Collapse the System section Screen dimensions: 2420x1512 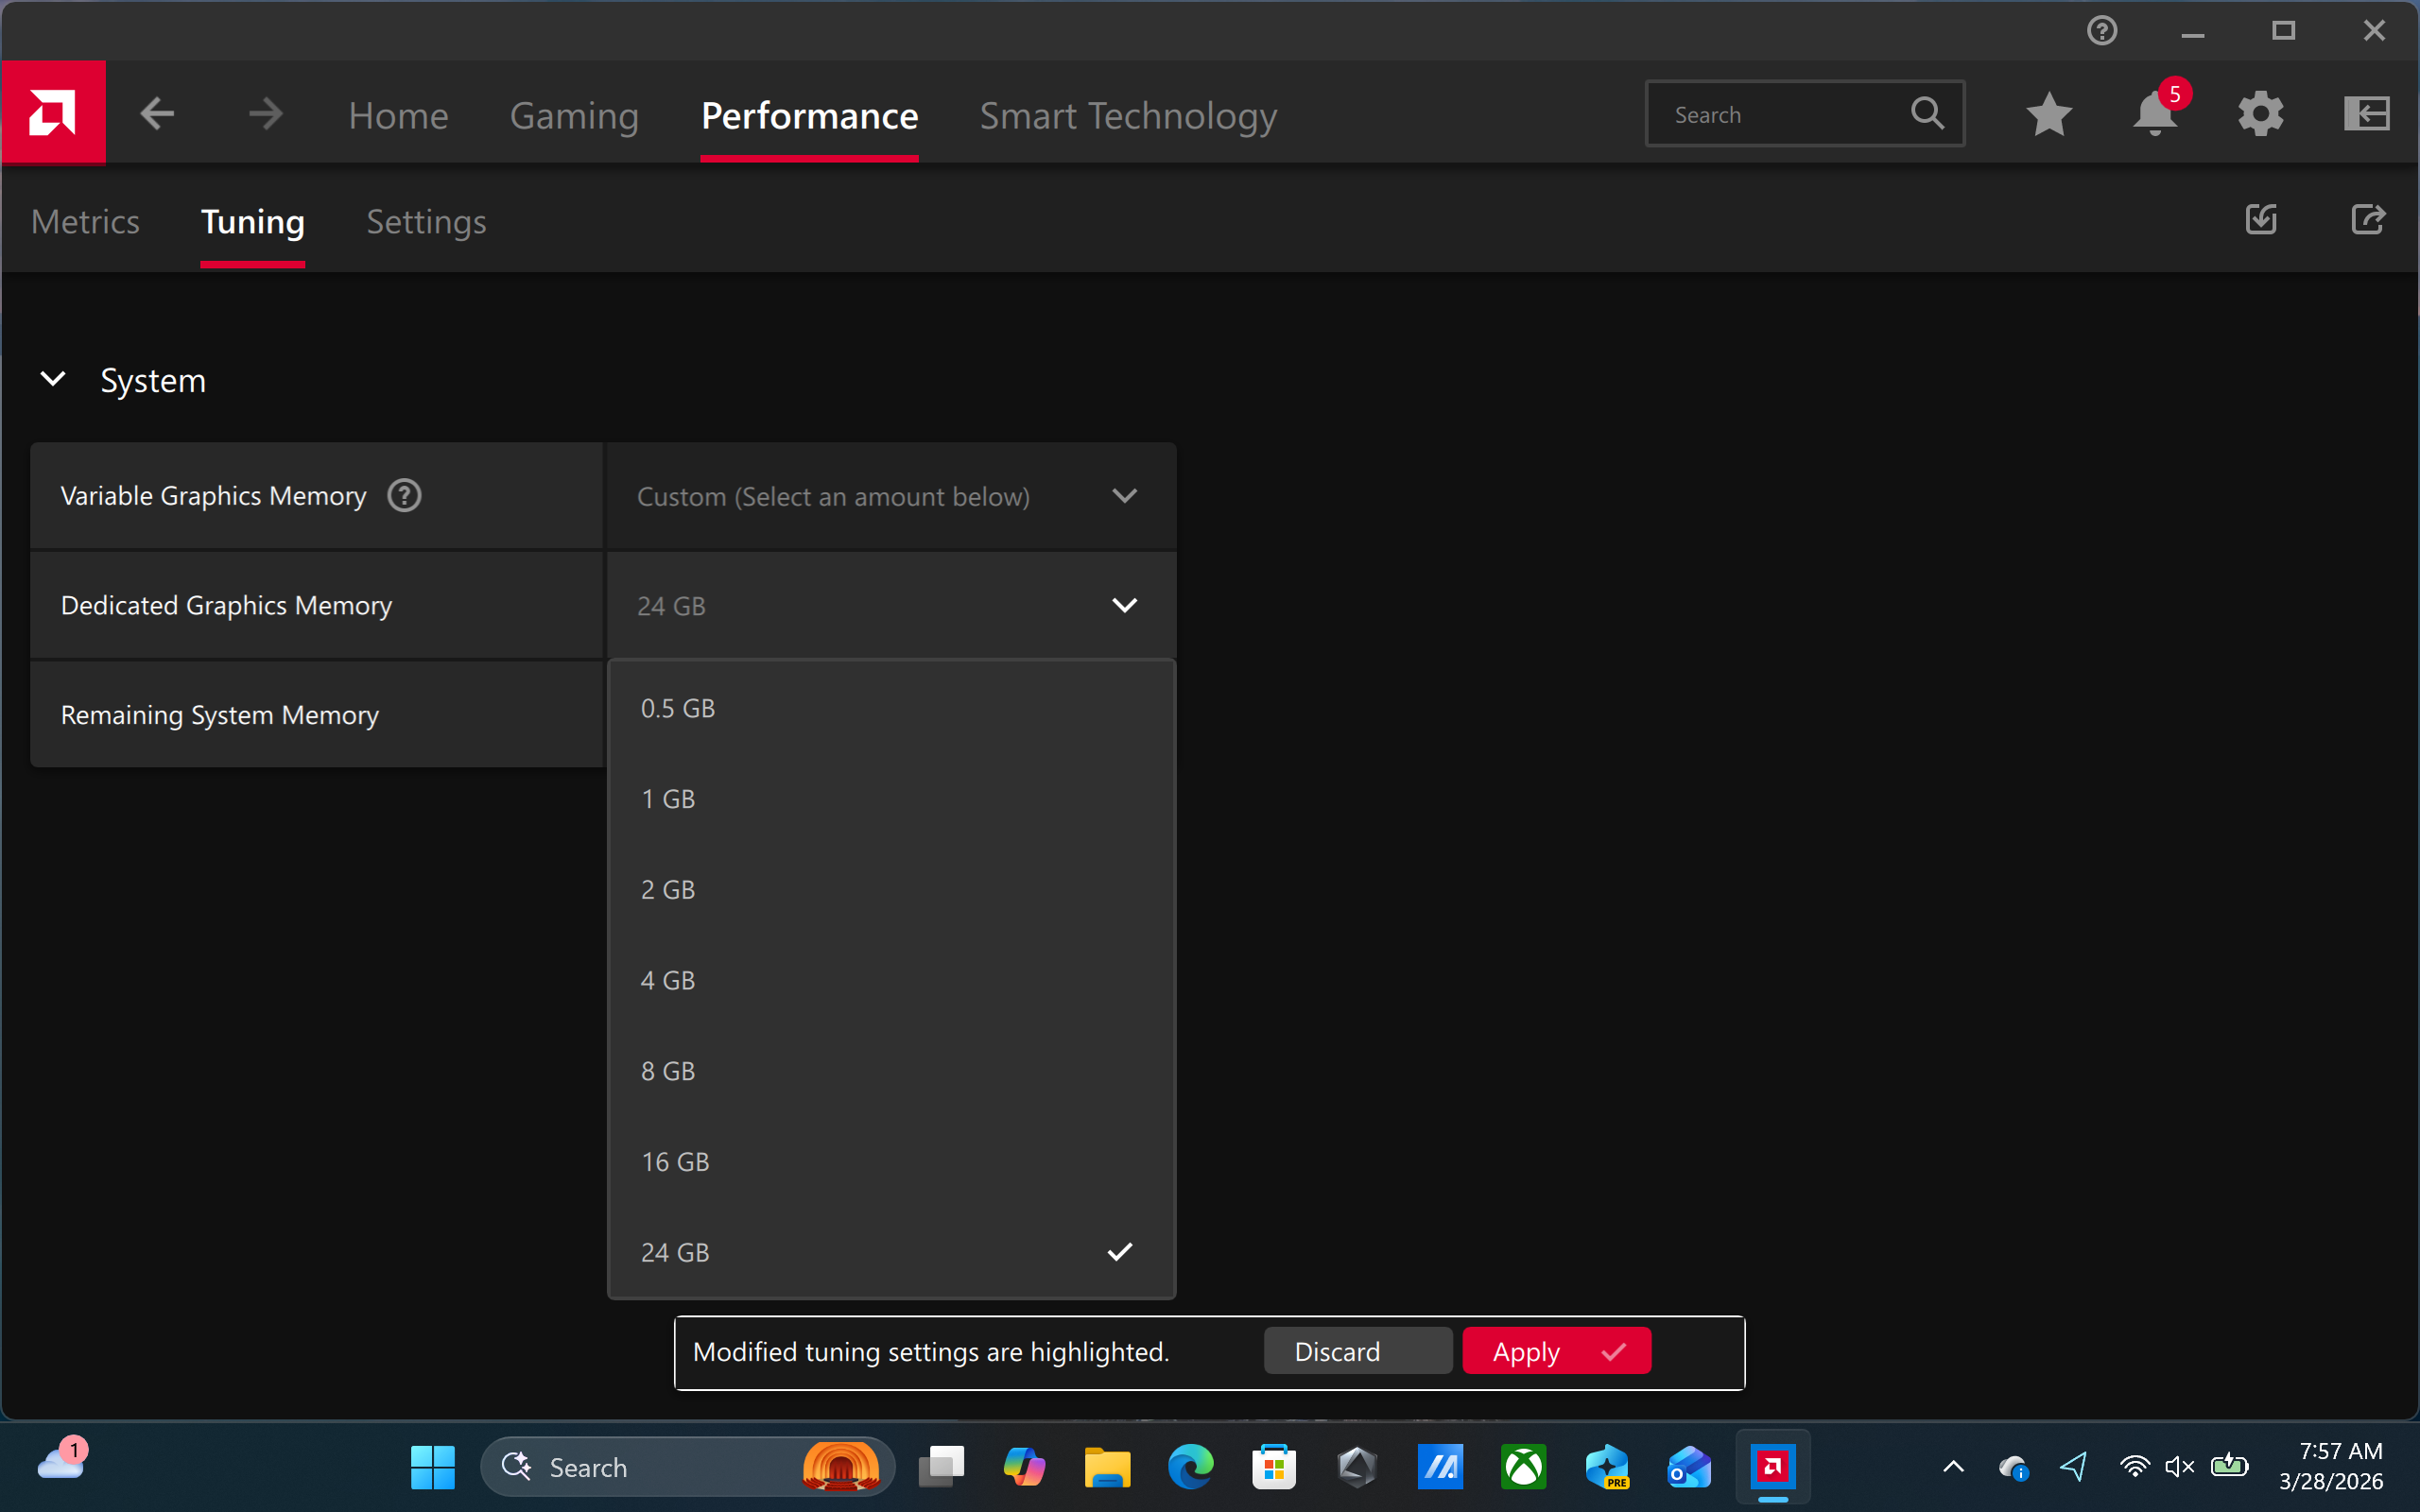[53, 379]
